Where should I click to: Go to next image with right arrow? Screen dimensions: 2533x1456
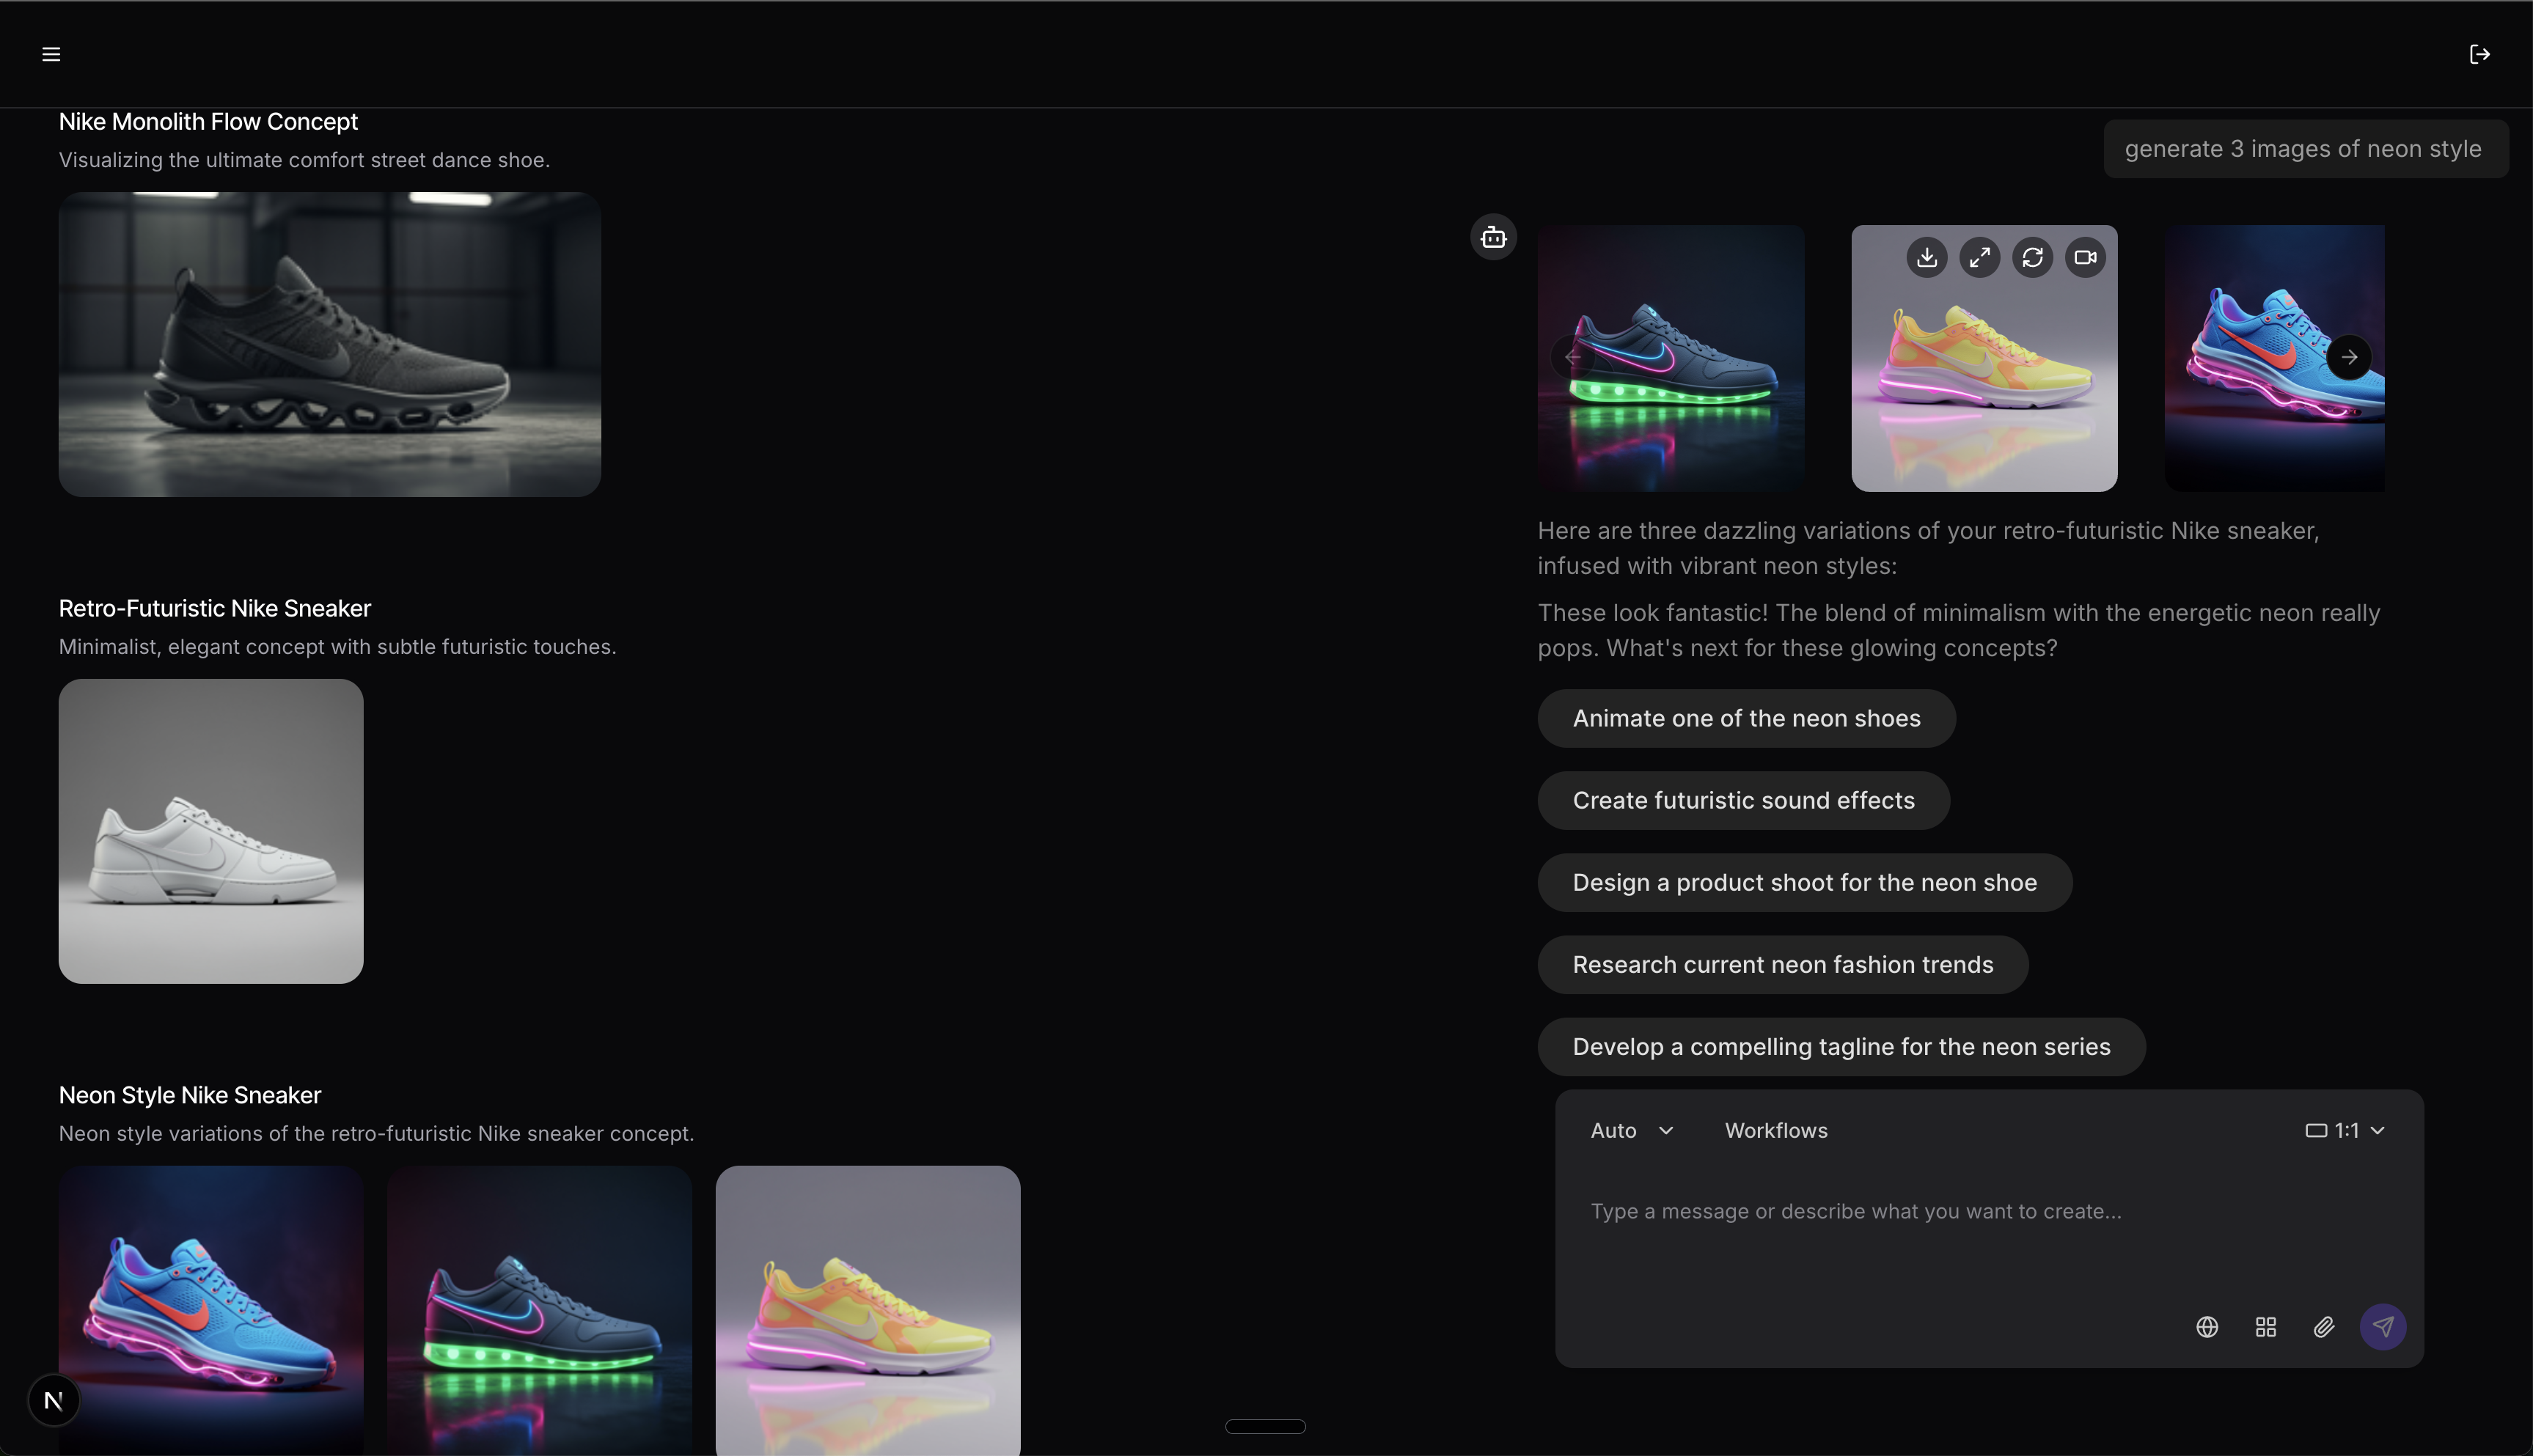(2349, 357)
